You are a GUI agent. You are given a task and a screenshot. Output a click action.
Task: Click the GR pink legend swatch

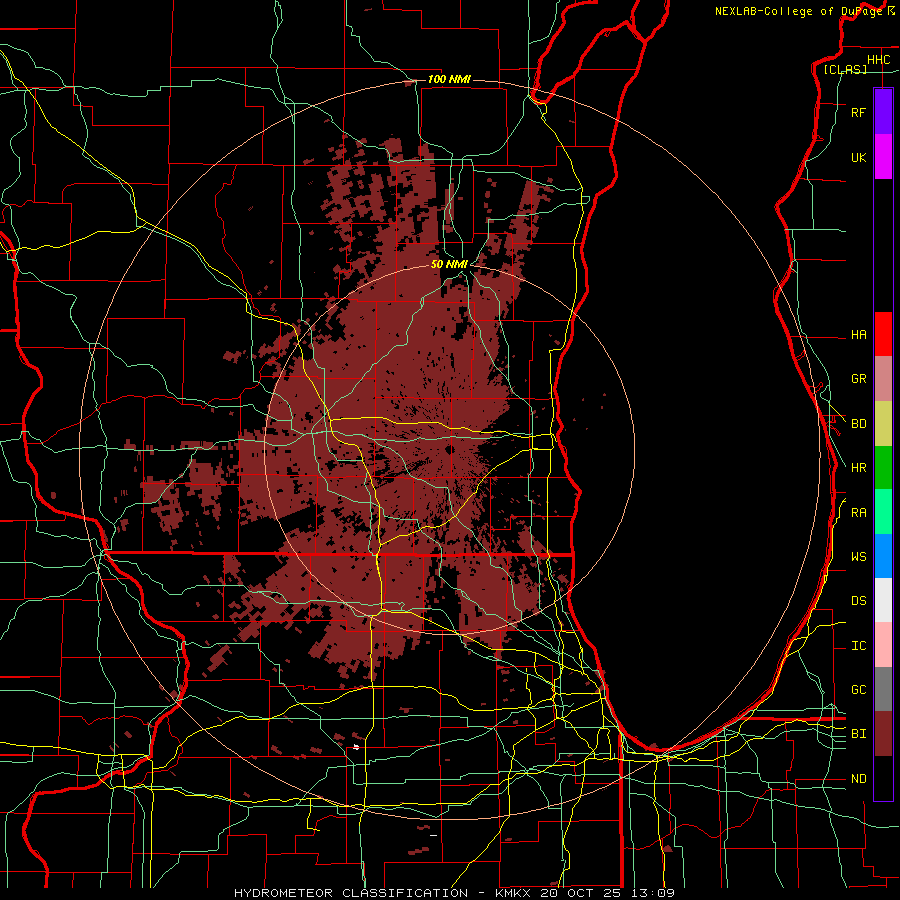point(883,379)
